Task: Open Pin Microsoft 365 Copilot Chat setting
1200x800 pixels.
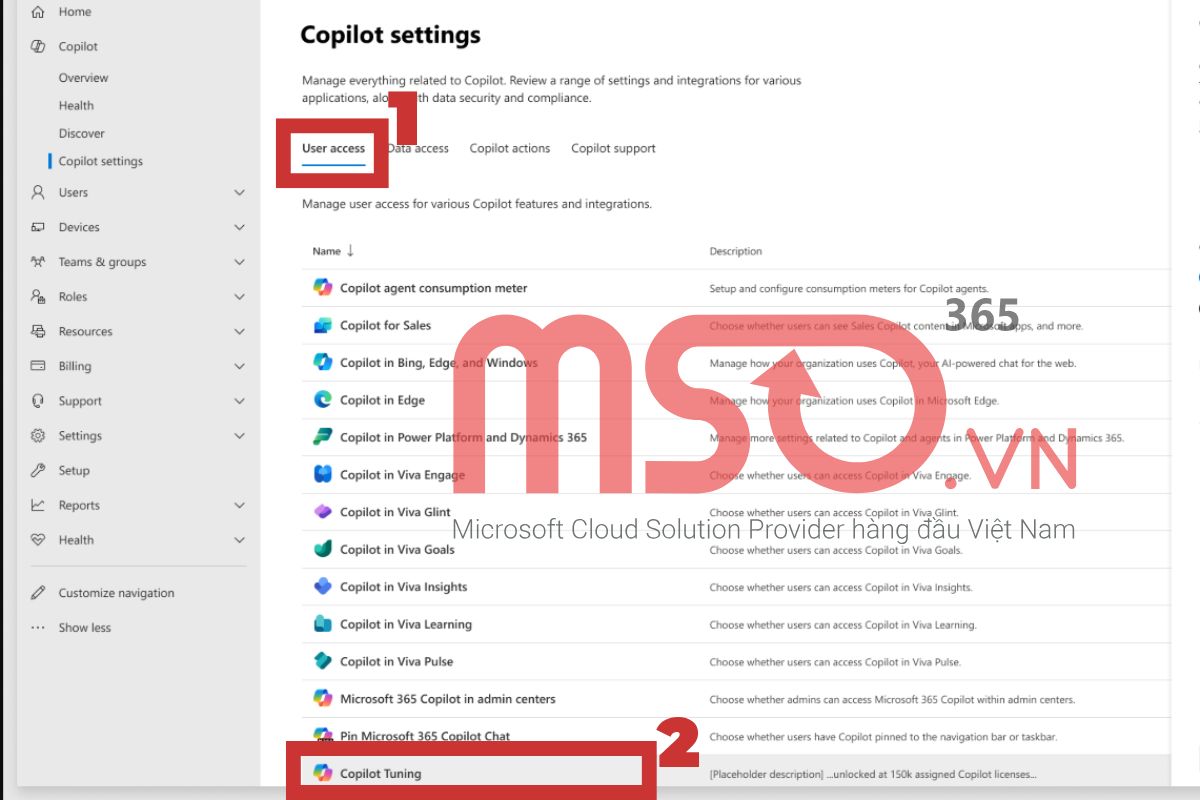Action: tap(425, 736)
